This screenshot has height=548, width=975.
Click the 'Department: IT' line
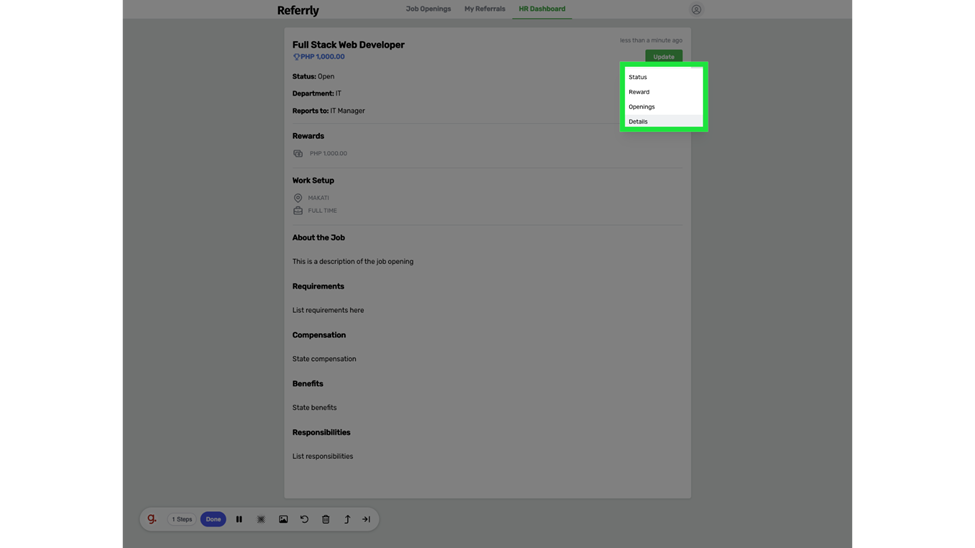317,93
